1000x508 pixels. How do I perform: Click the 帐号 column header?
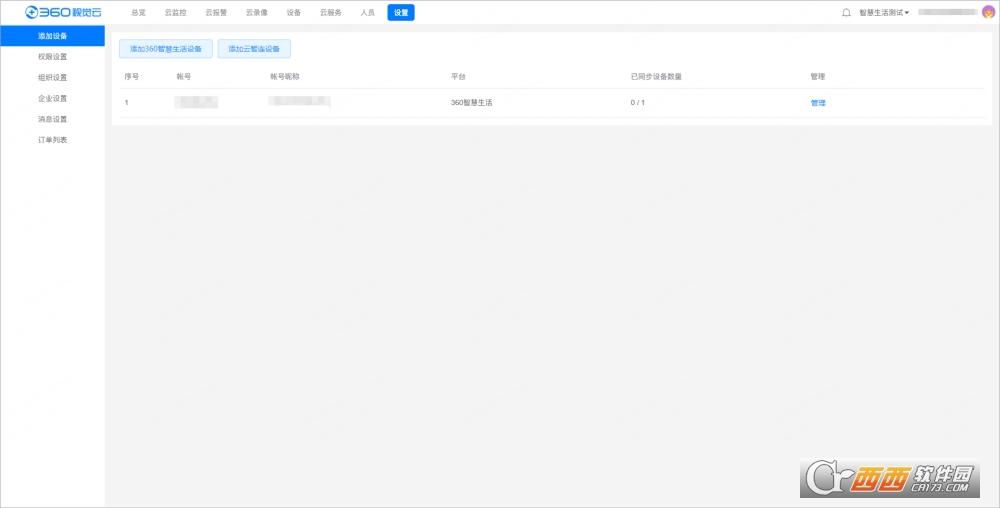[184, 76]
